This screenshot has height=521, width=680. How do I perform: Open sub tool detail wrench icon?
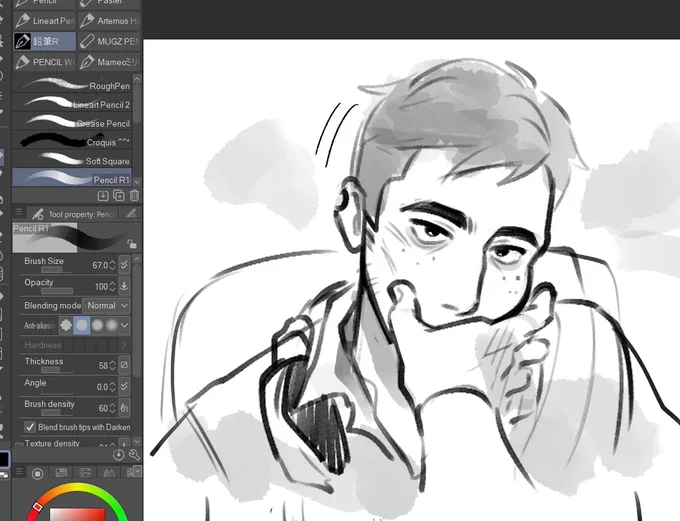[134, 455]
